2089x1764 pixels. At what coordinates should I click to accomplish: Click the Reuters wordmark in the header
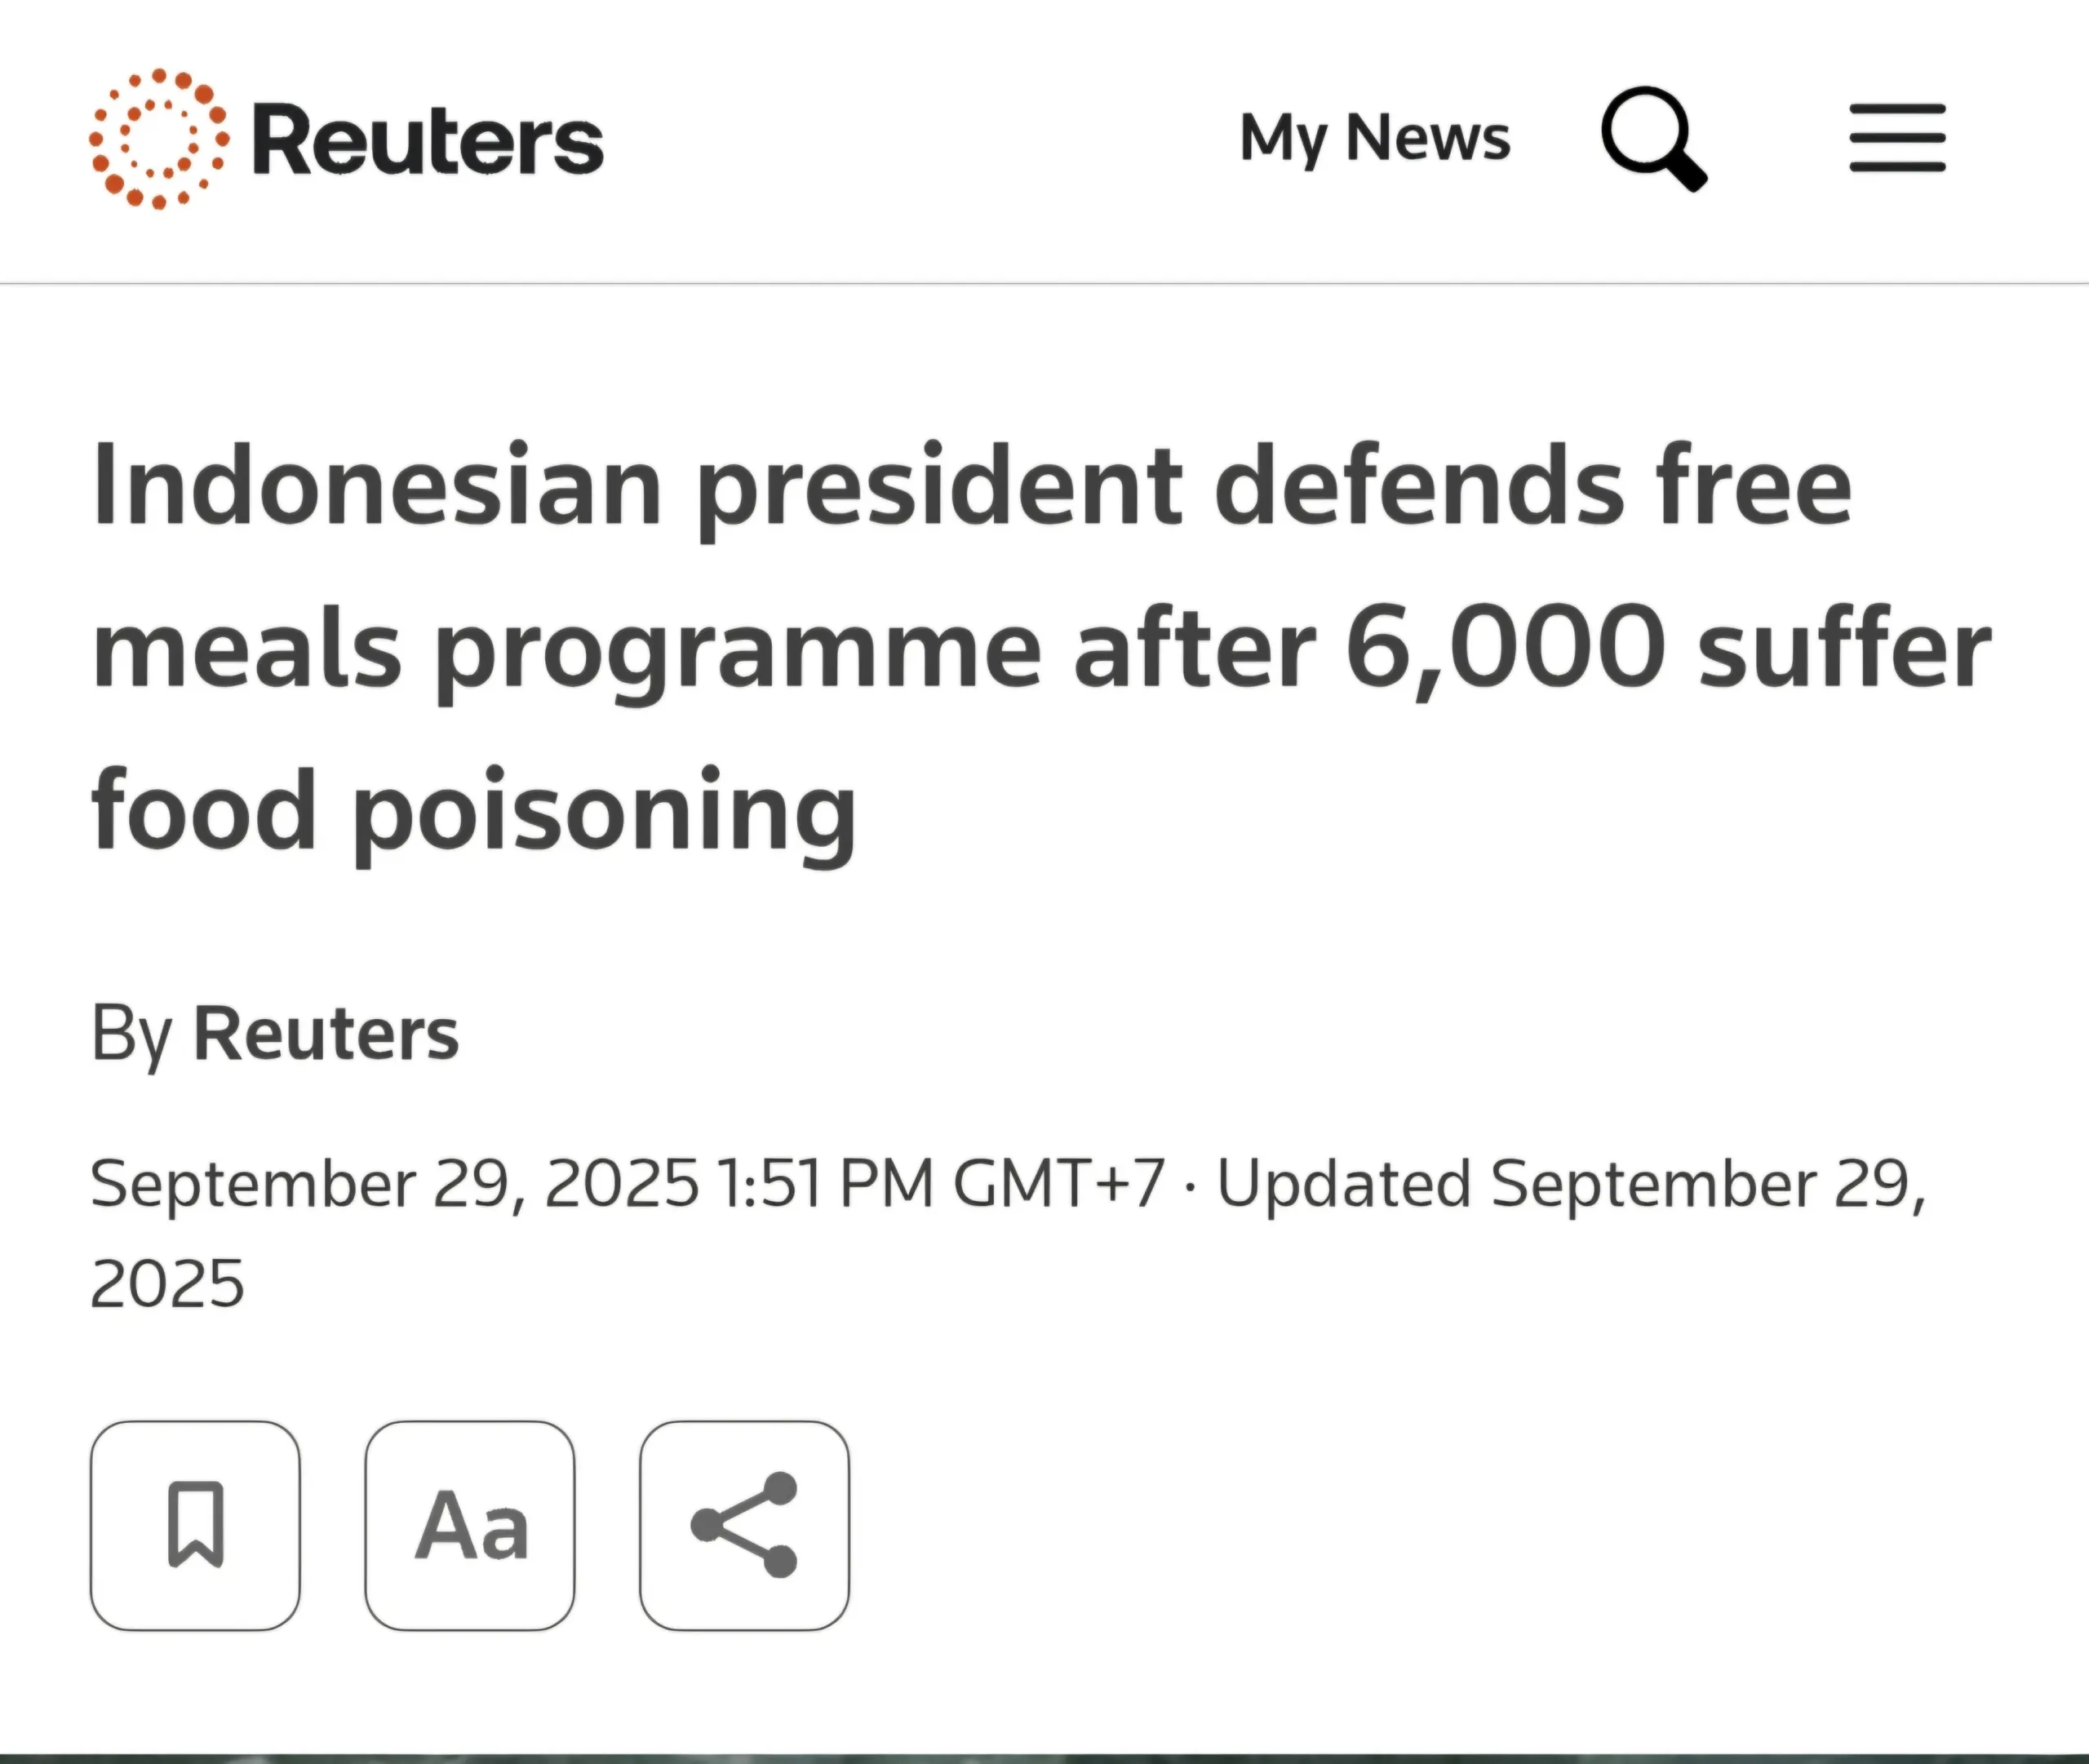(x=428, y=140)
